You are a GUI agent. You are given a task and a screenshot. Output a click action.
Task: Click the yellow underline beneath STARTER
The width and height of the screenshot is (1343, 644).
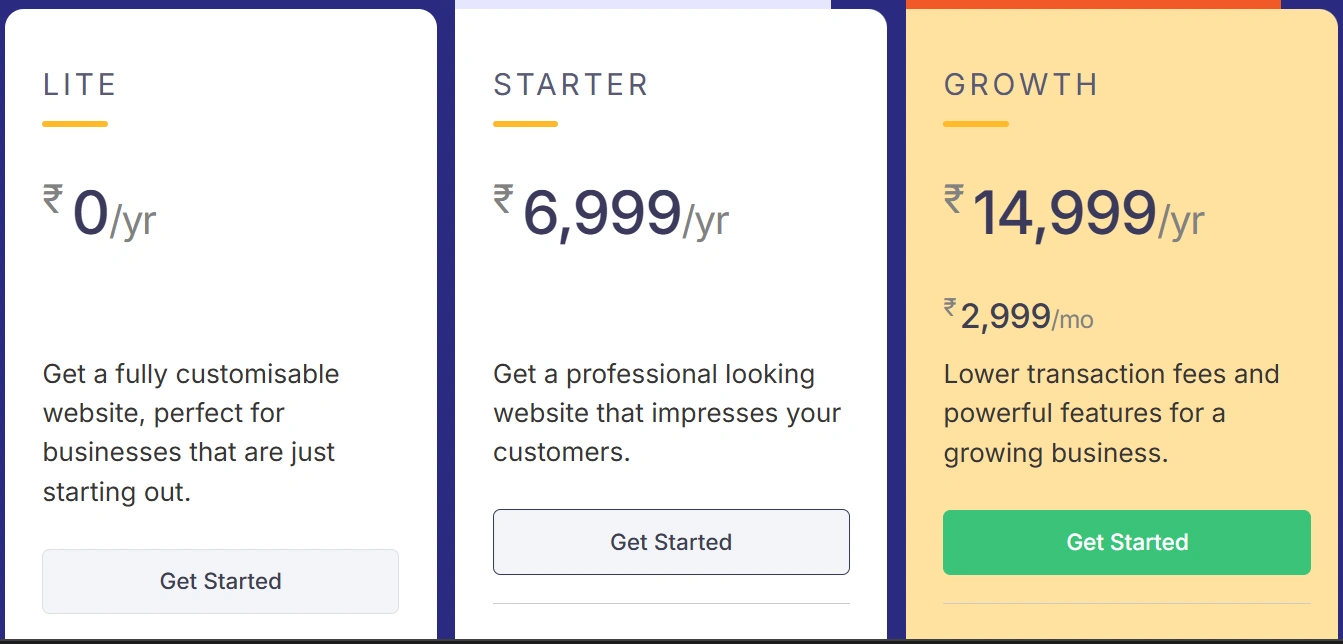pos(525,124)
